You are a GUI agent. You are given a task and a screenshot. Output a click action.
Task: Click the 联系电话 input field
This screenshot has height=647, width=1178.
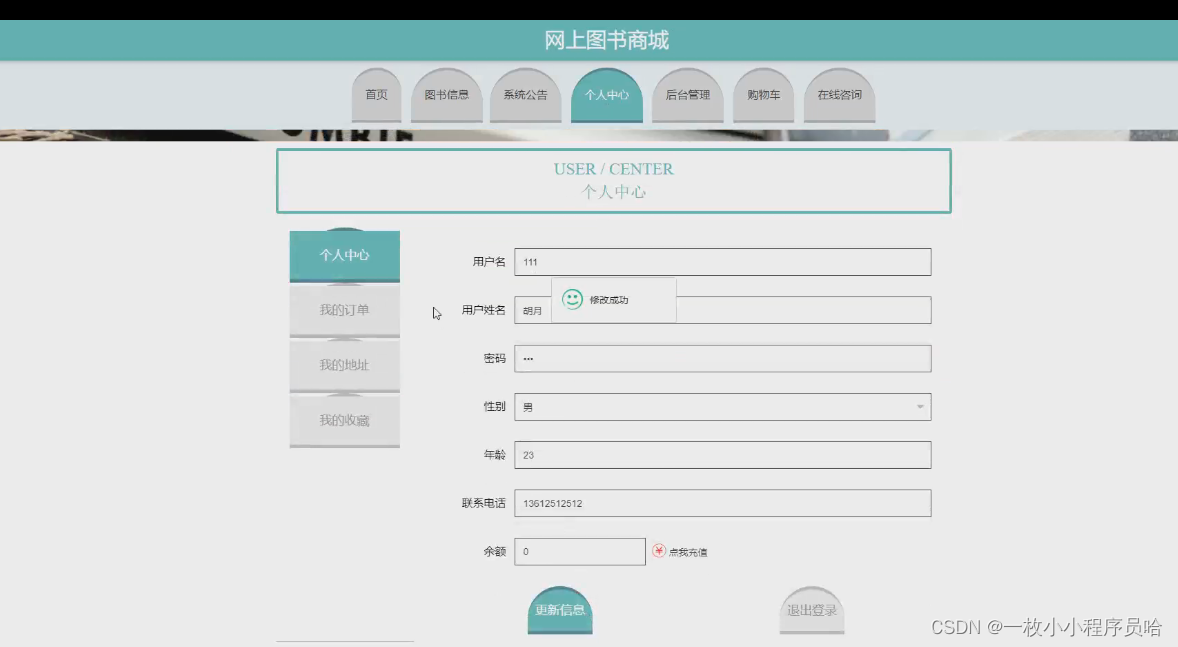(723, 503)
